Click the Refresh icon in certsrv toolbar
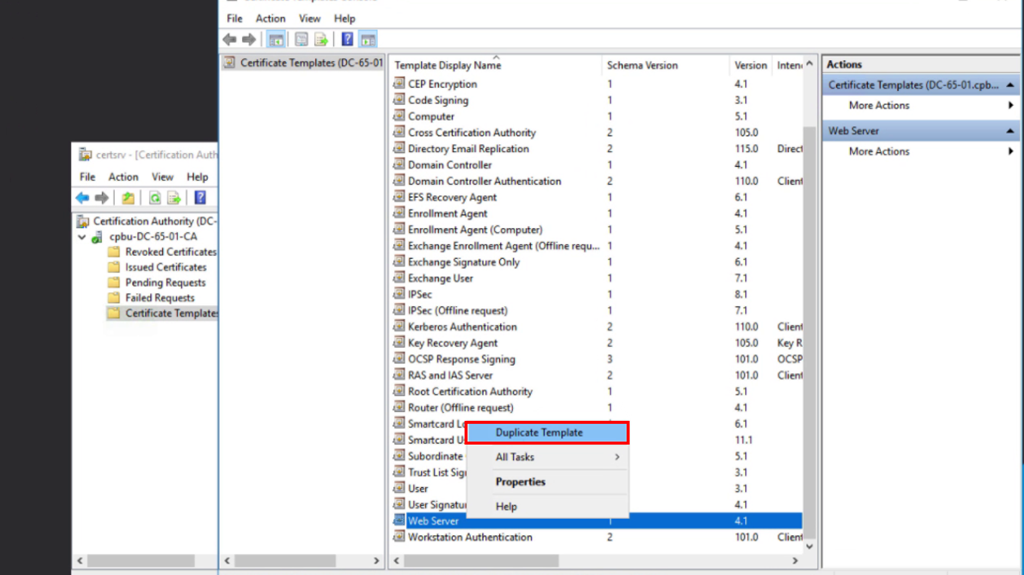The width and height of the screenshot is (1024, 575). [x=155, y=198]
